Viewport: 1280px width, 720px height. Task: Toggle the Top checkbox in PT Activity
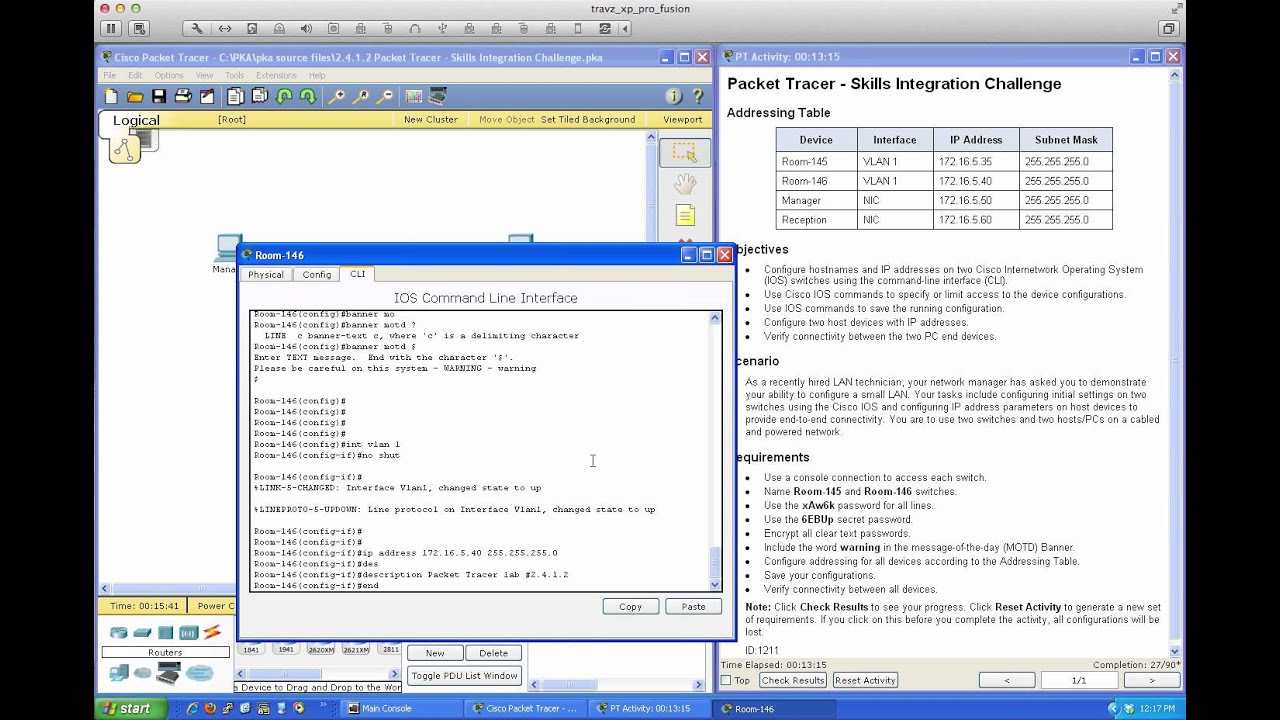coord(727,681)
